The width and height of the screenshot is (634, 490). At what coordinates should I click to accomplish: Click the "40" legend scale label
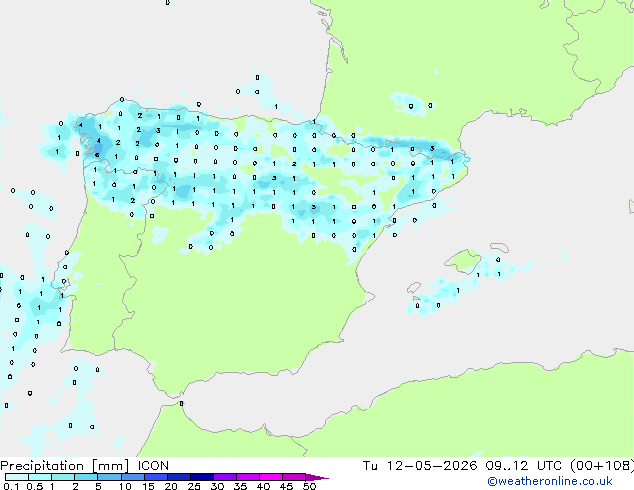point(263,486)
